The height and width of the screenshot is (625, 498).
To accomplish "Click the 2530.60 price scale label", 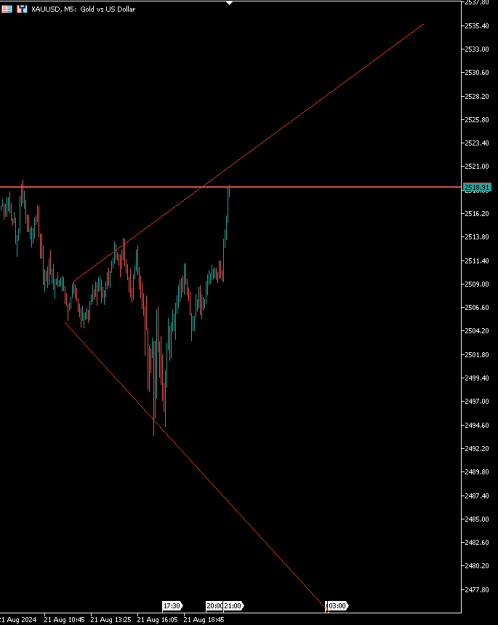I will point(477,73).
